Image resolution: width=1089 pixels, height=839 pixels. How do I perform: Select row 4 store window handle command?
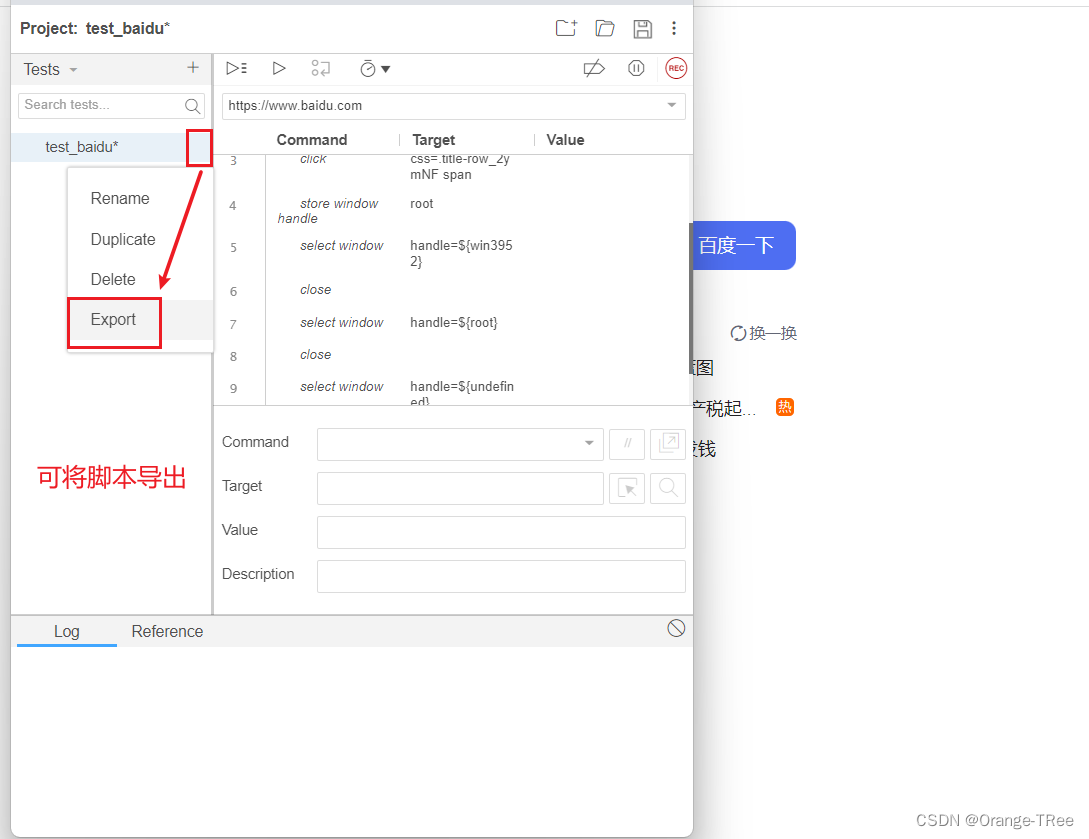tap(453, 210)
